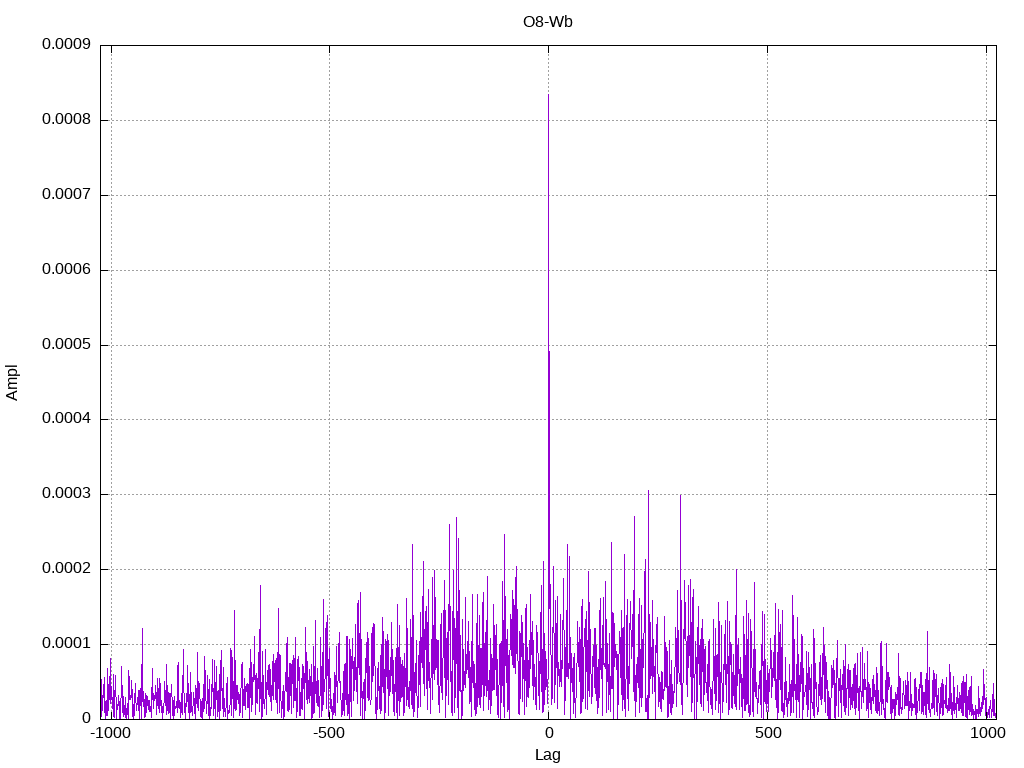
Task: Click the 0.0006 y-axis tick label
Action: (67, 270)
